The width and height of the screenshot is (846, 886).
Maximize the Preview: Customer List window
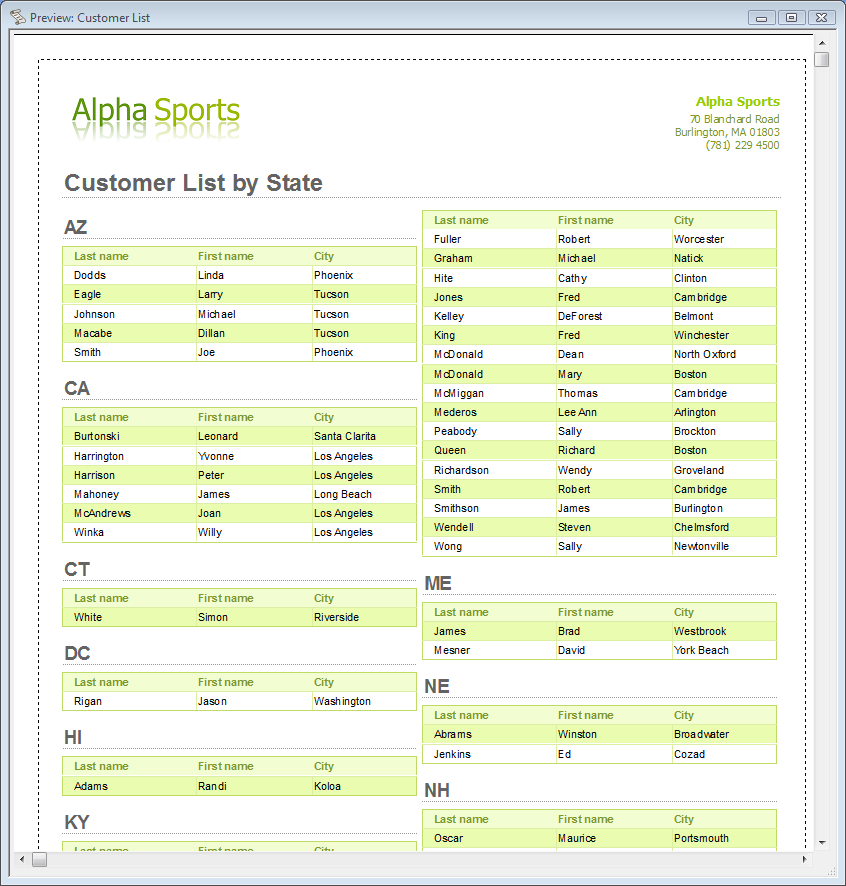[791, 18]
